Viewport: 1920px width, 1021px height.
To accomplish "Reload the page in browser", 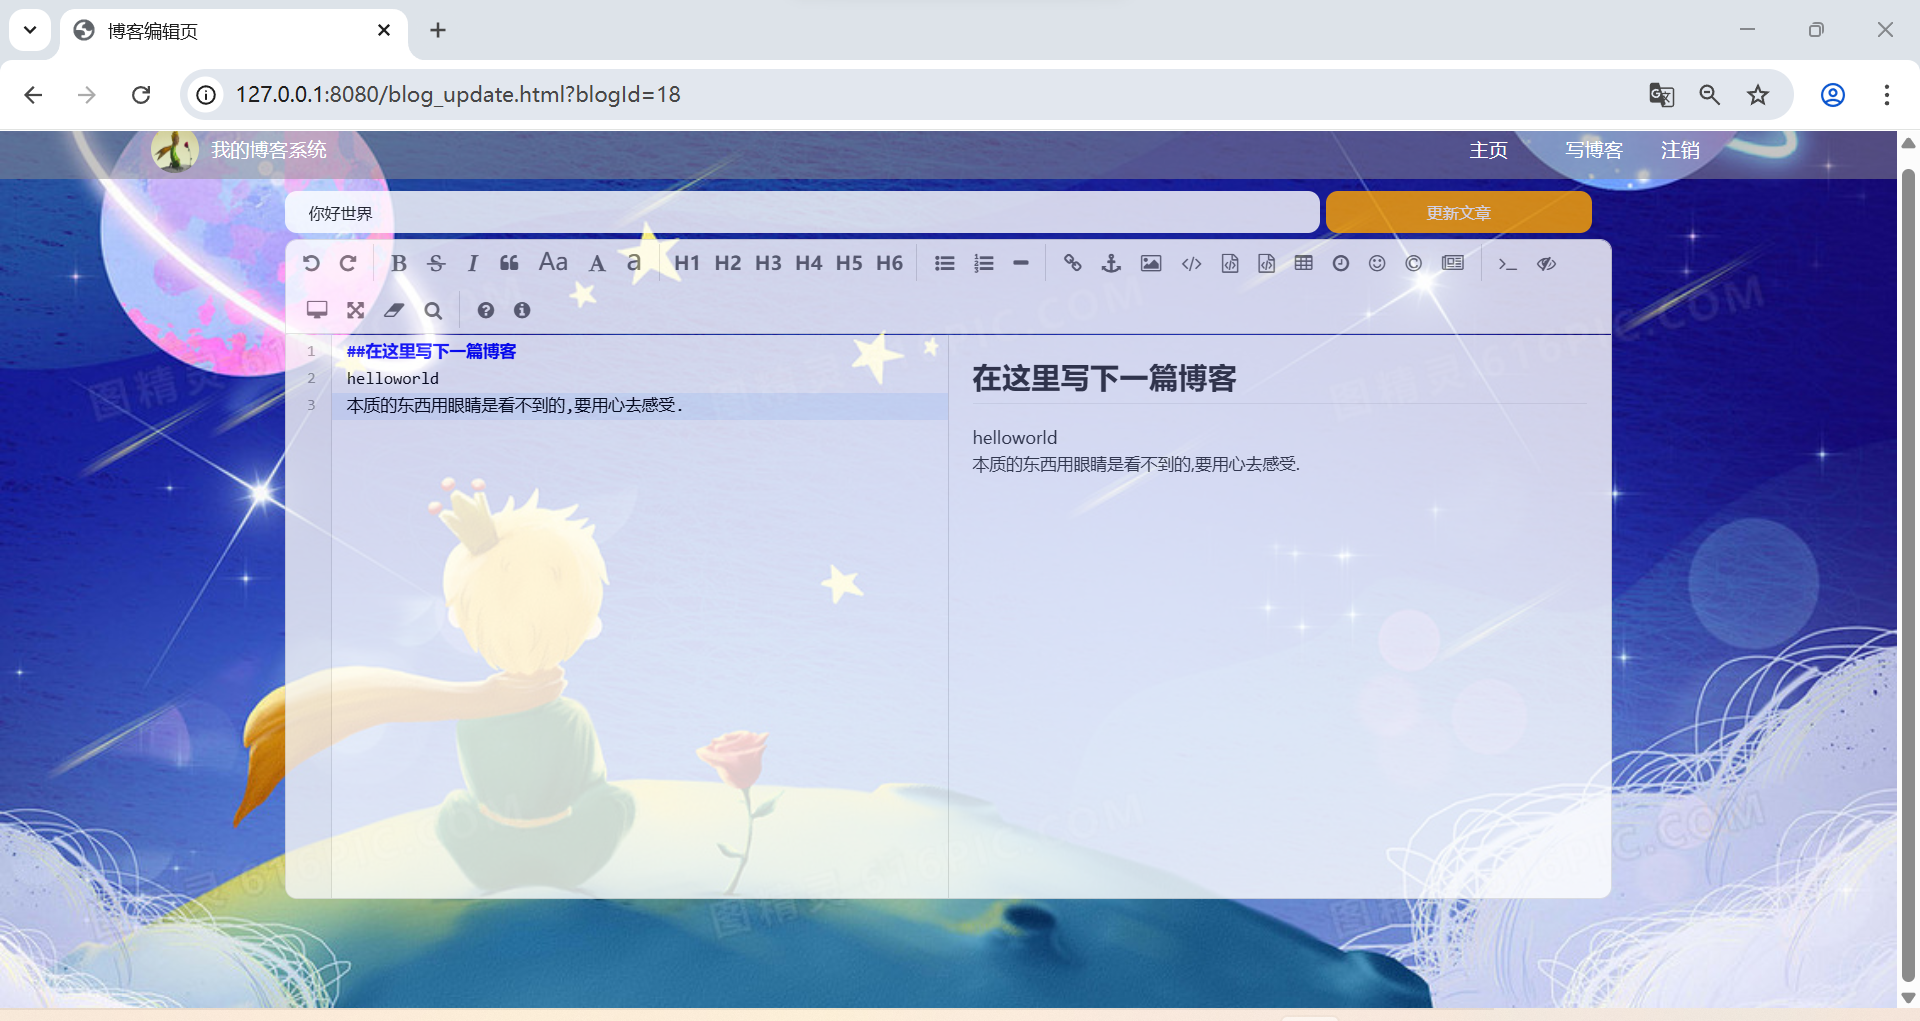I will pos(141,94).
